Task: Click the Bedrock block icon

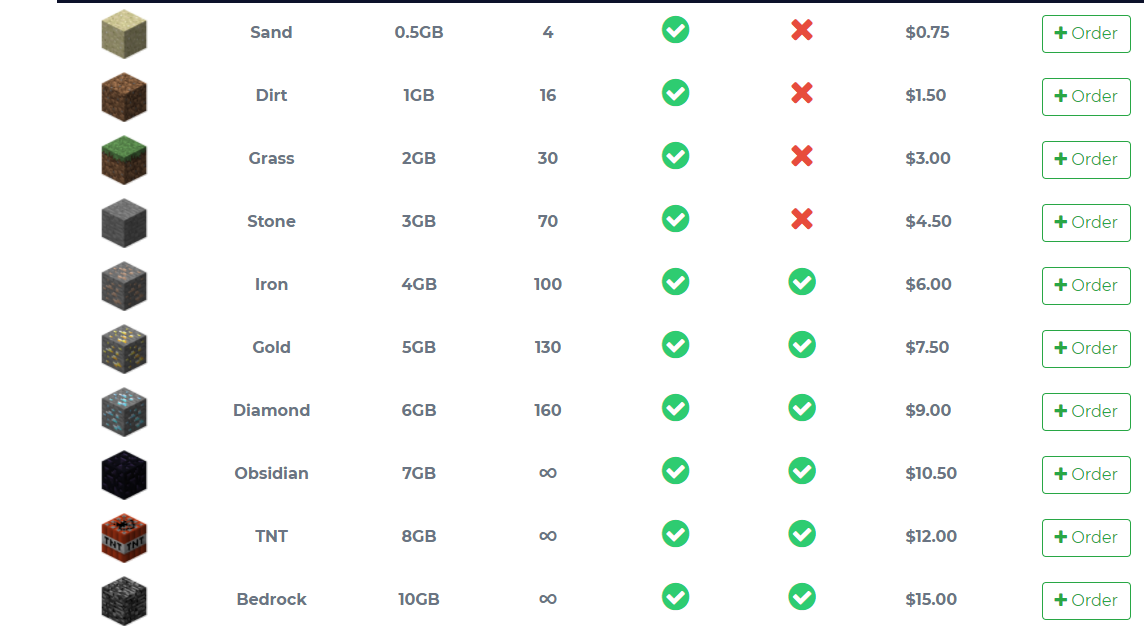Action: [x=124, y=601]
